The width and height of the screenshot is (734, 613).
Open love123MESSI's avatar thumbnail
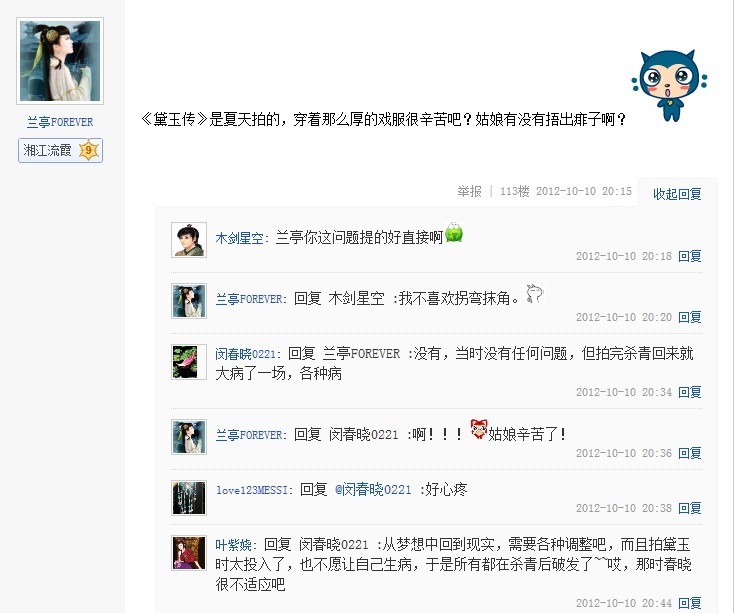pos(189,498)
